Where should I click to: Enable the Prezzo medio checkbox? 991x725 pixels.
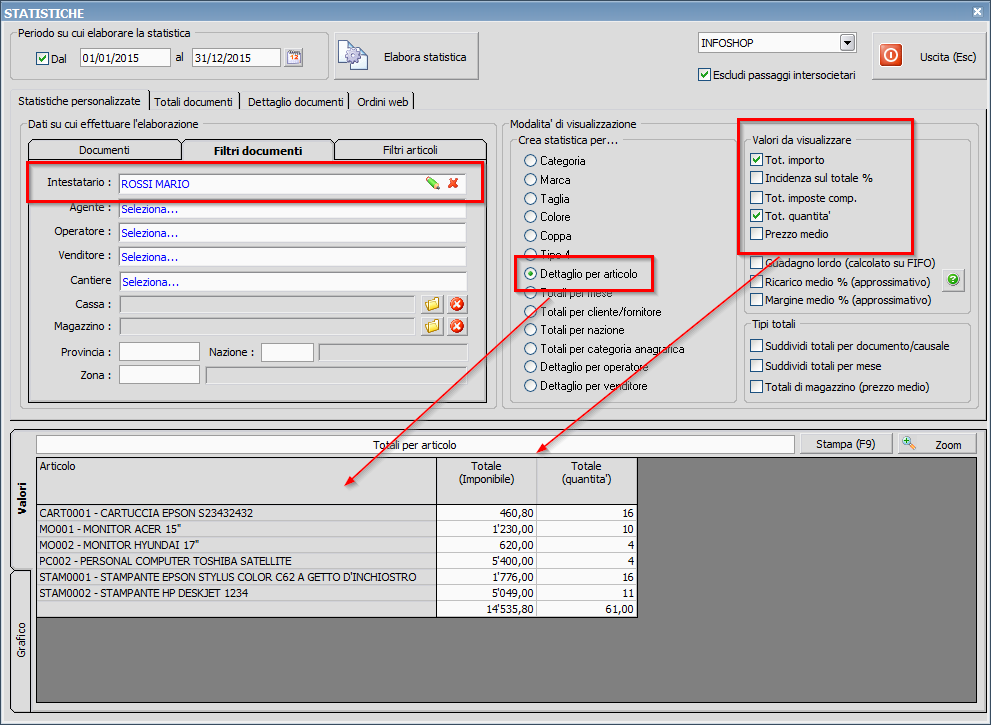coord(757,234)
